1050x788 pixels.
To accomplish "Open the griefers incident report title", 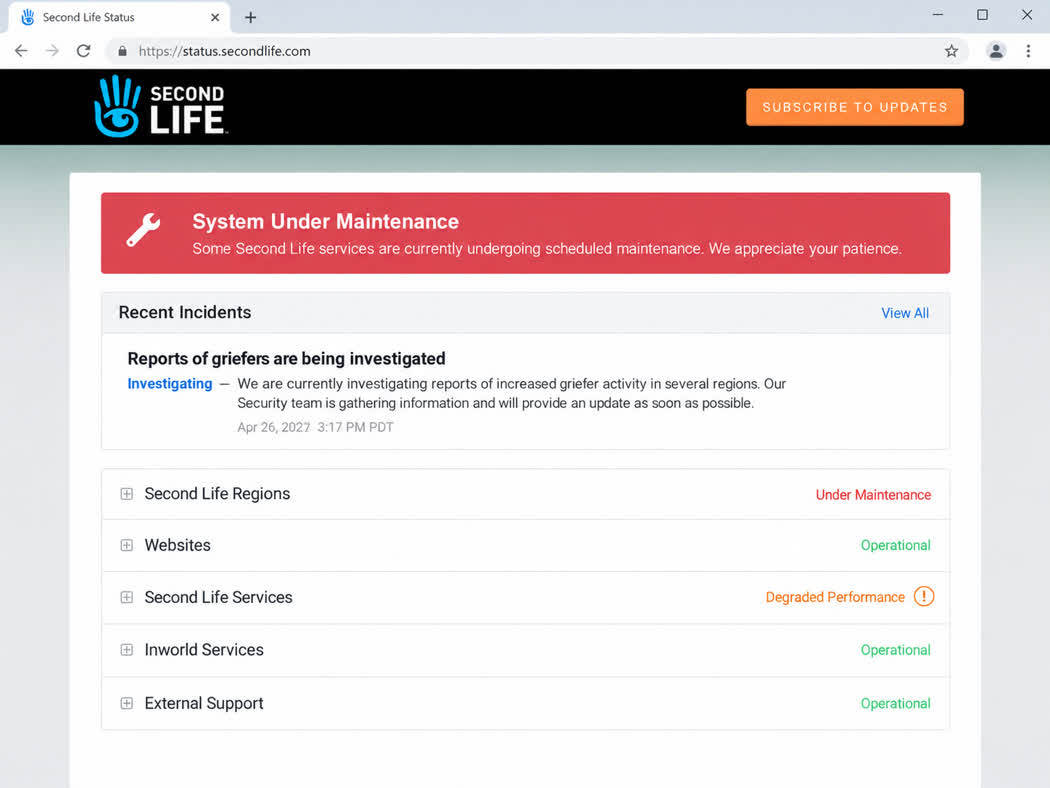I will (x=286, y=359).
